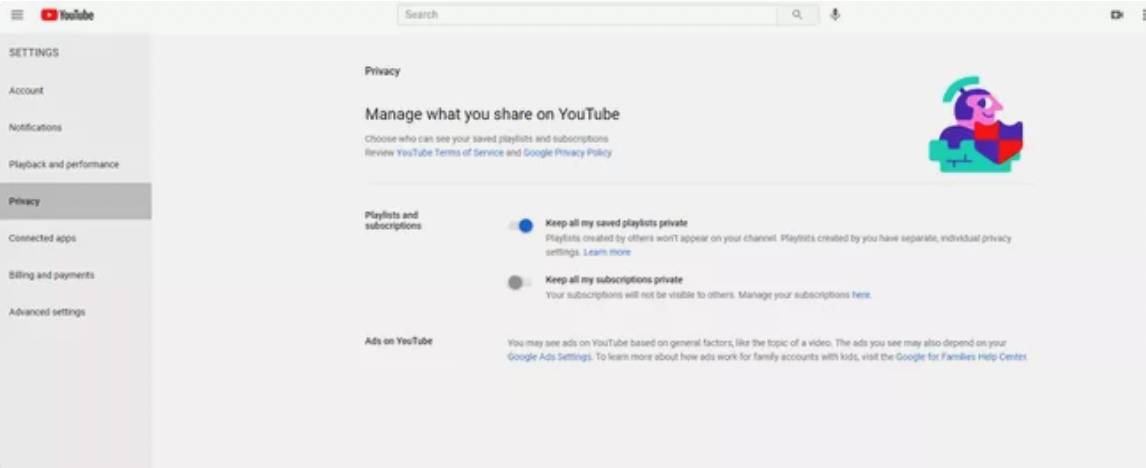Open YouTube Terms of Service link
1146x468 pixels.
450,153
